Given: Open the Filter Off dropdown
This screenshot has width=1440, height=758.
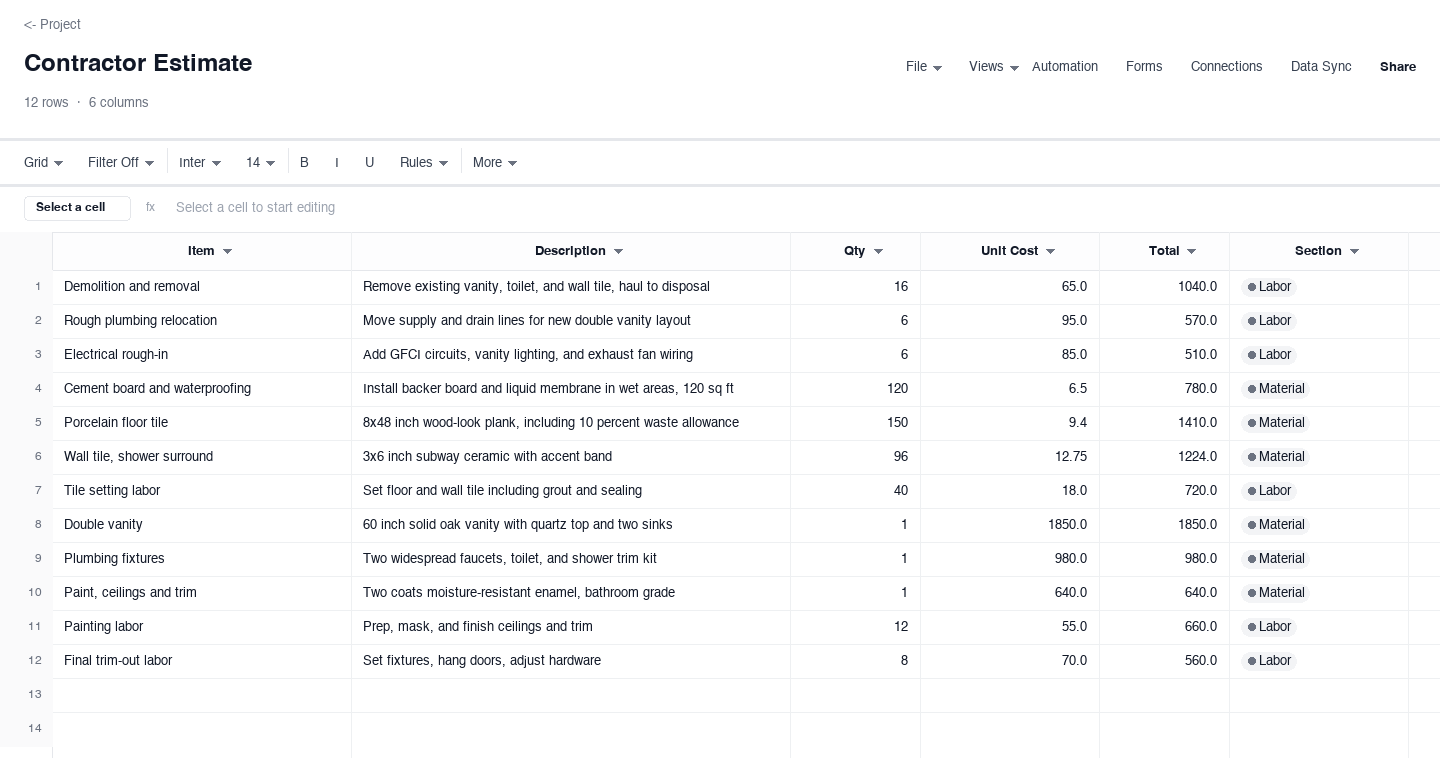Looking at the screenshot, I should (121, 162).
